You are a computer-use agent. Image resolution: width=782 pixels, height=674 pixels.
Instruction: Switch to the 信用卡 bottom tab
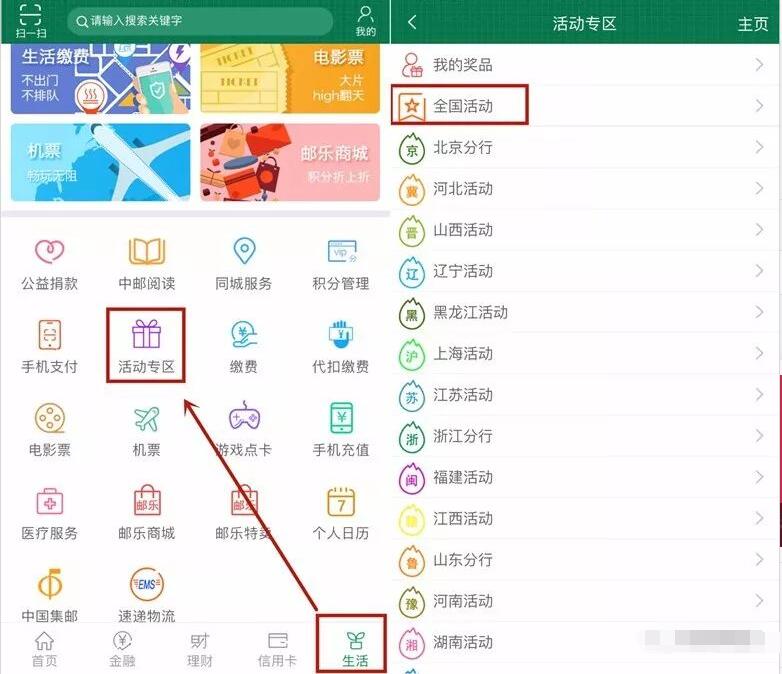[x=277, y=649]
